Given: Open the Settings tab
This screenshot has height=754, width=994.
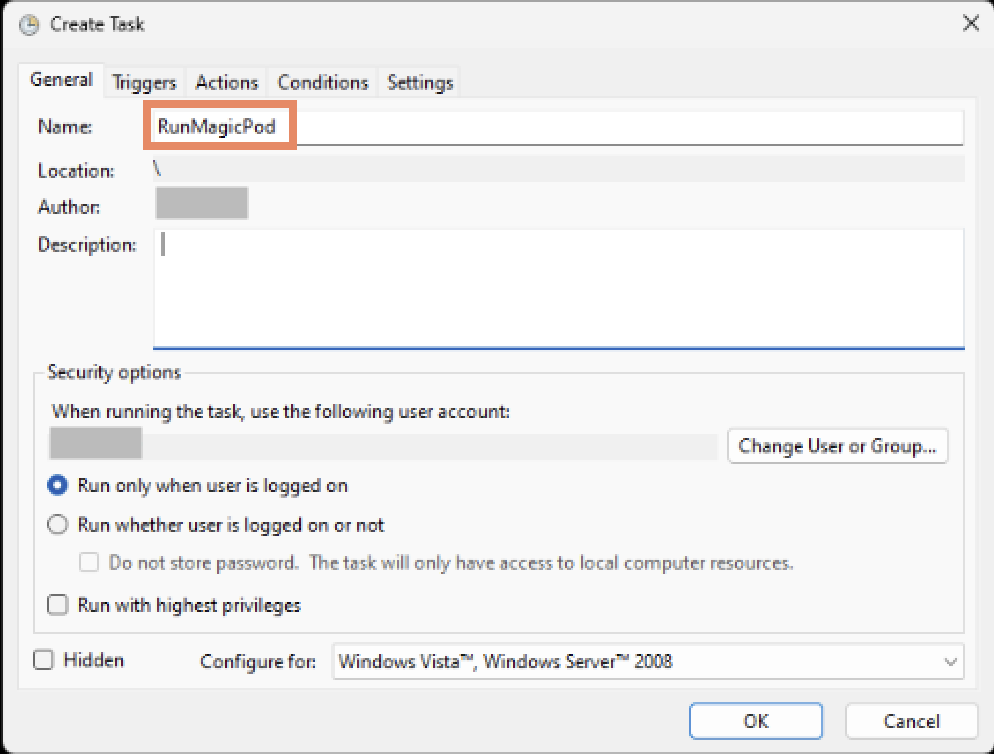Looking at the screenshot, I should coord(420,82).
